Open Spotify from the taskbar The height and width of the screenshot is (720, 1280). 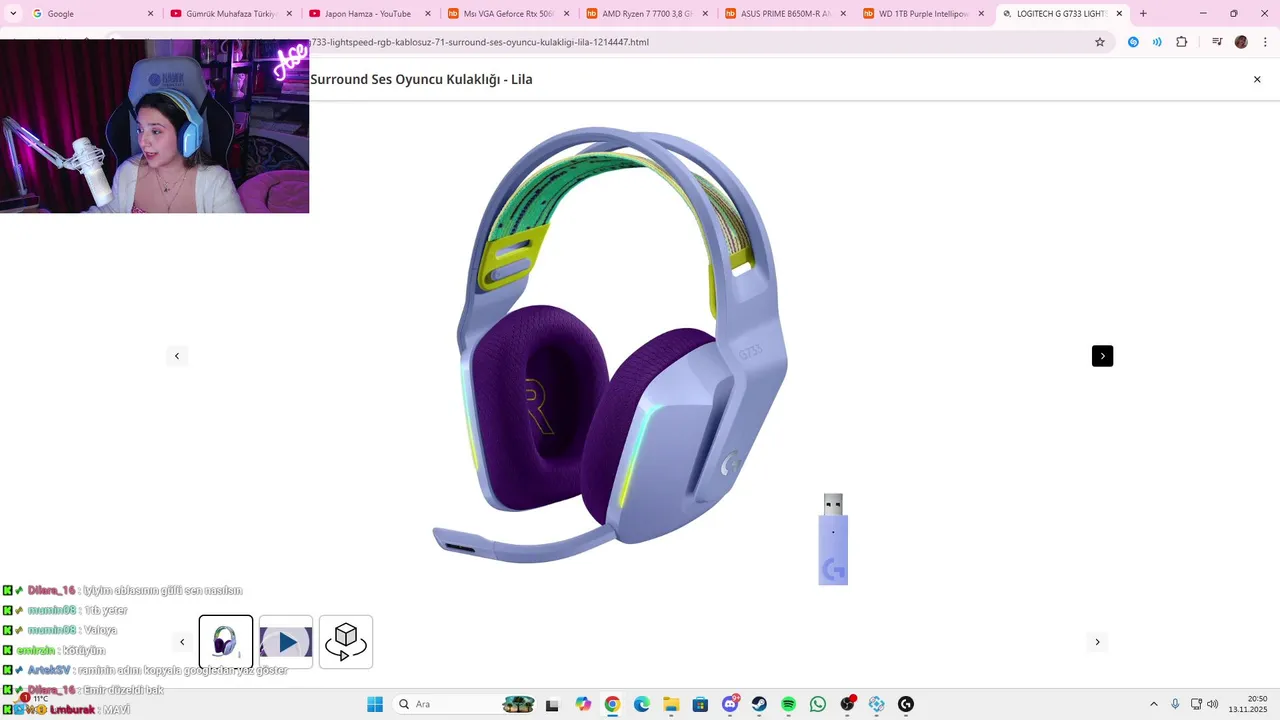coord(788,704)
